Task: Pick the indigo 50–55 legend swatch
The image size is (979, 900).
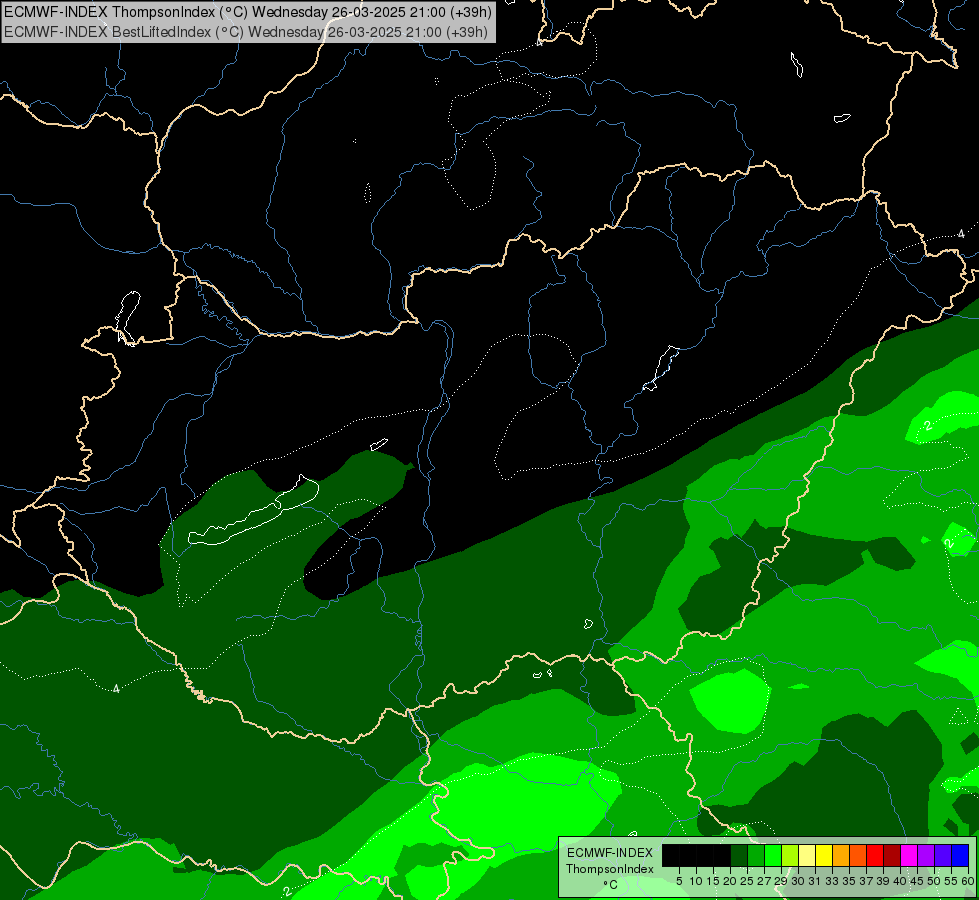Action: [x=943, y=856]
